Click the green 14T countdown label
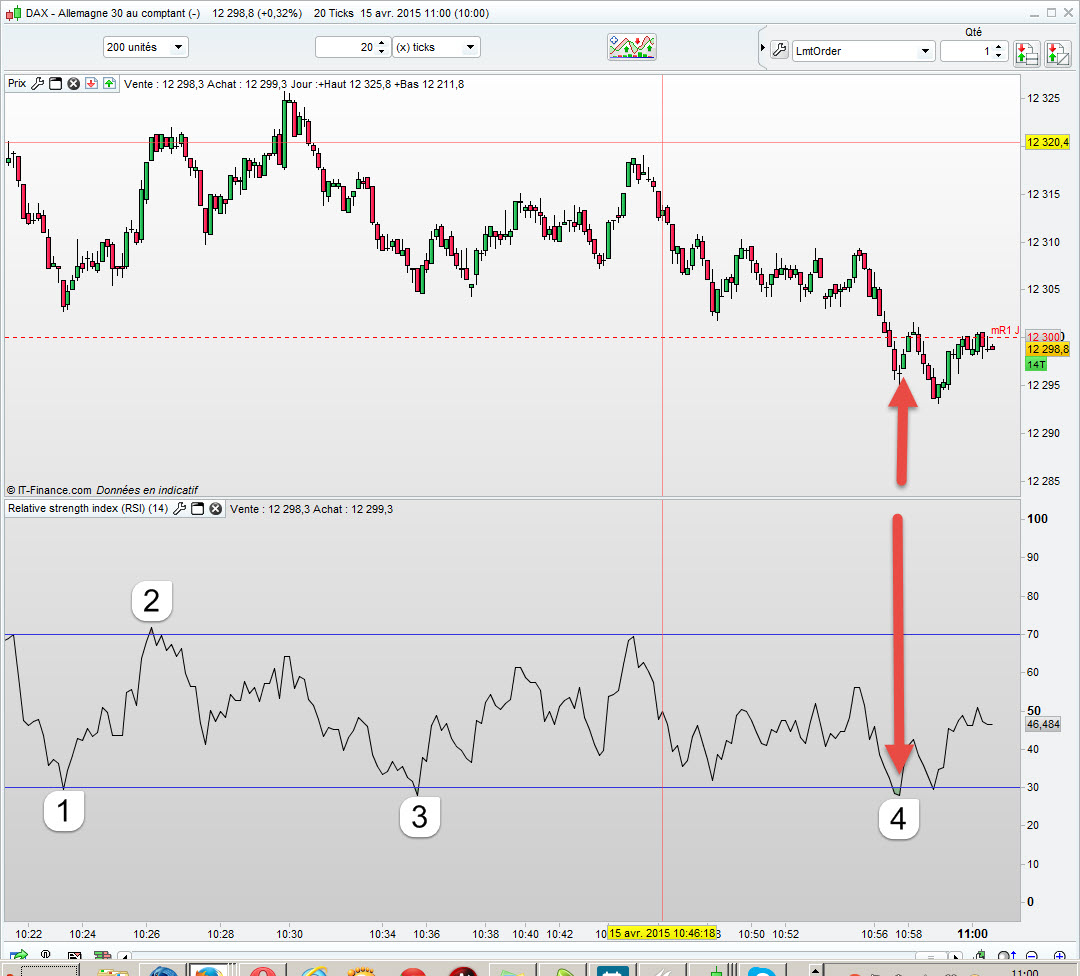1080x976 pixels. pyautogui.click(x=1036, y=364)
